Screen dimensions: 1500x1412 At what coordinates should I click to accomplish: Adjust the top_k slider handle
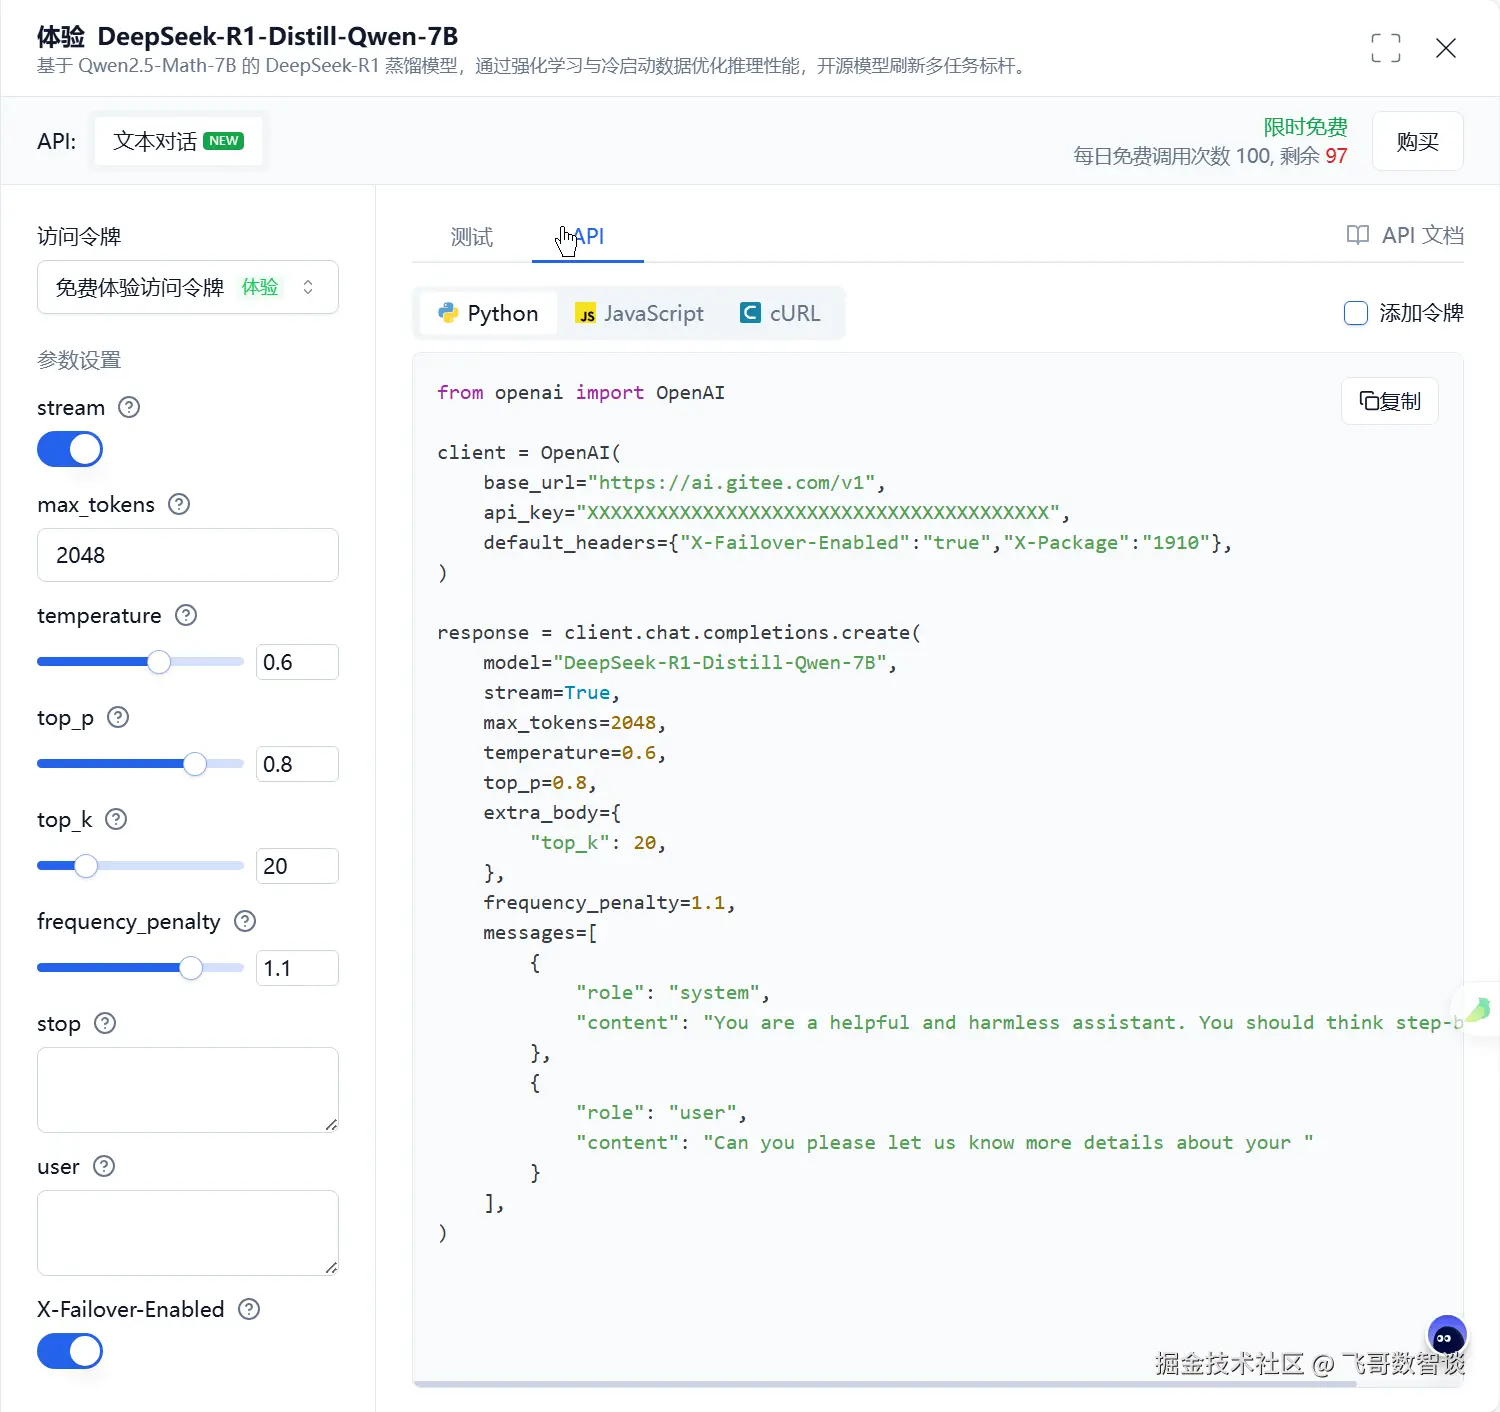86,866
